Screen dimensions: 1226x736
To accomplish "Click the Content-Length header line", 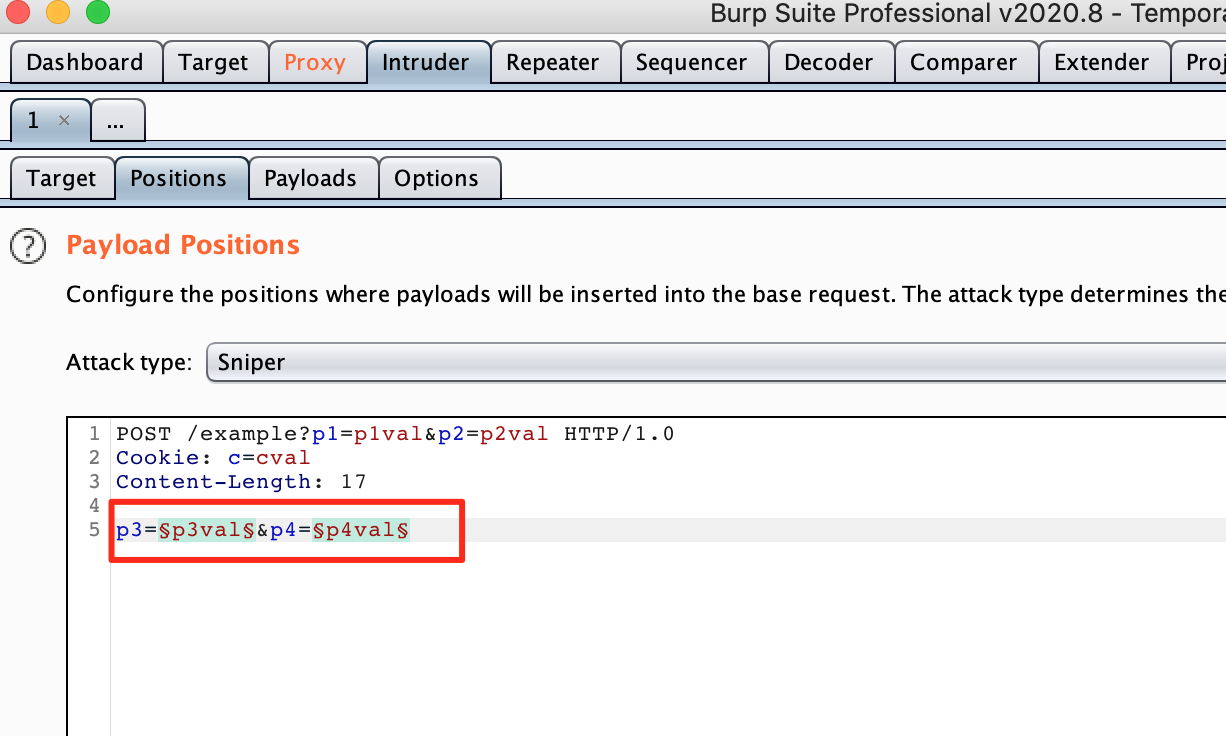I will pyautogui.click(x=241, y=482).
